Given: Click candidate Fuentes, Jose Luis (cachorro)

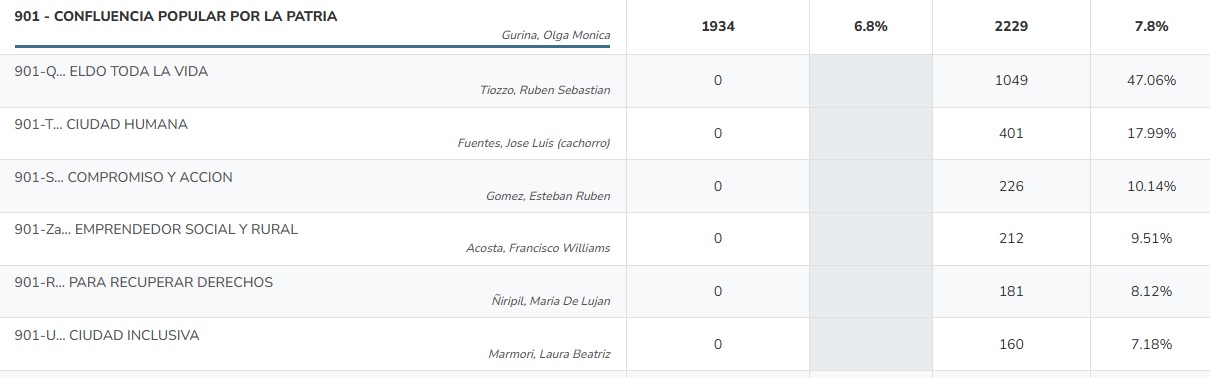Looking at the screenshot, I should (x=534, y=143).
